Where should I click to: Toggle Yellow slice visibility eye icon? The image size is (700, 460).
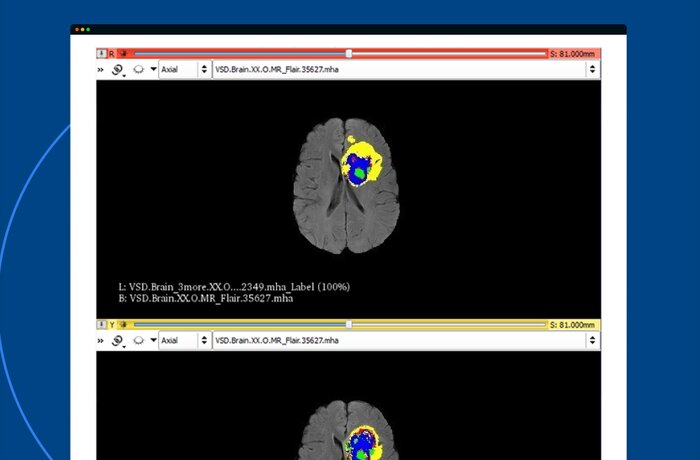(123, 324)
